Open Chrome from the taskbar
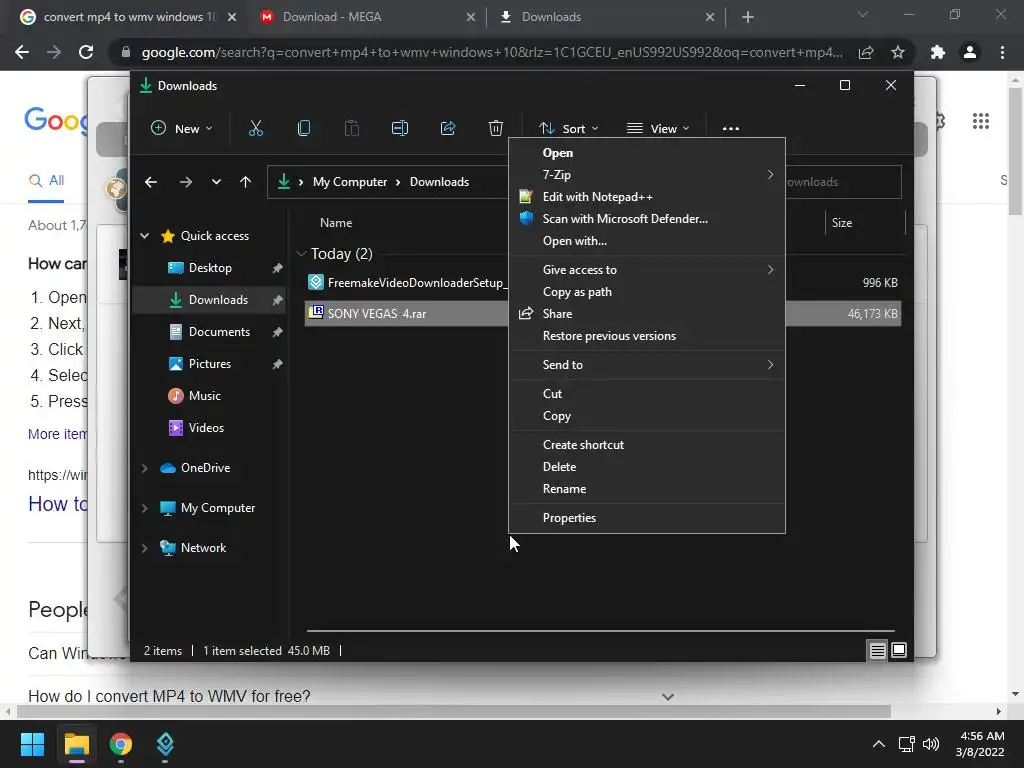 121,744
